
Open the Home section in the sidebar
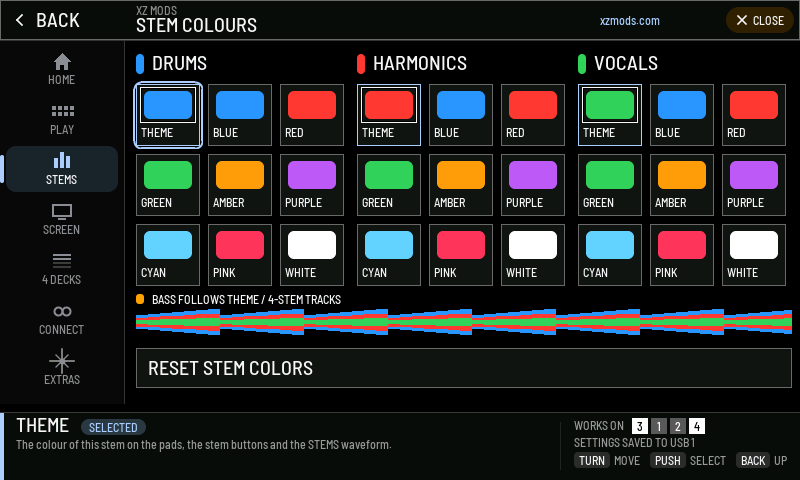click(x=62, y=69)
